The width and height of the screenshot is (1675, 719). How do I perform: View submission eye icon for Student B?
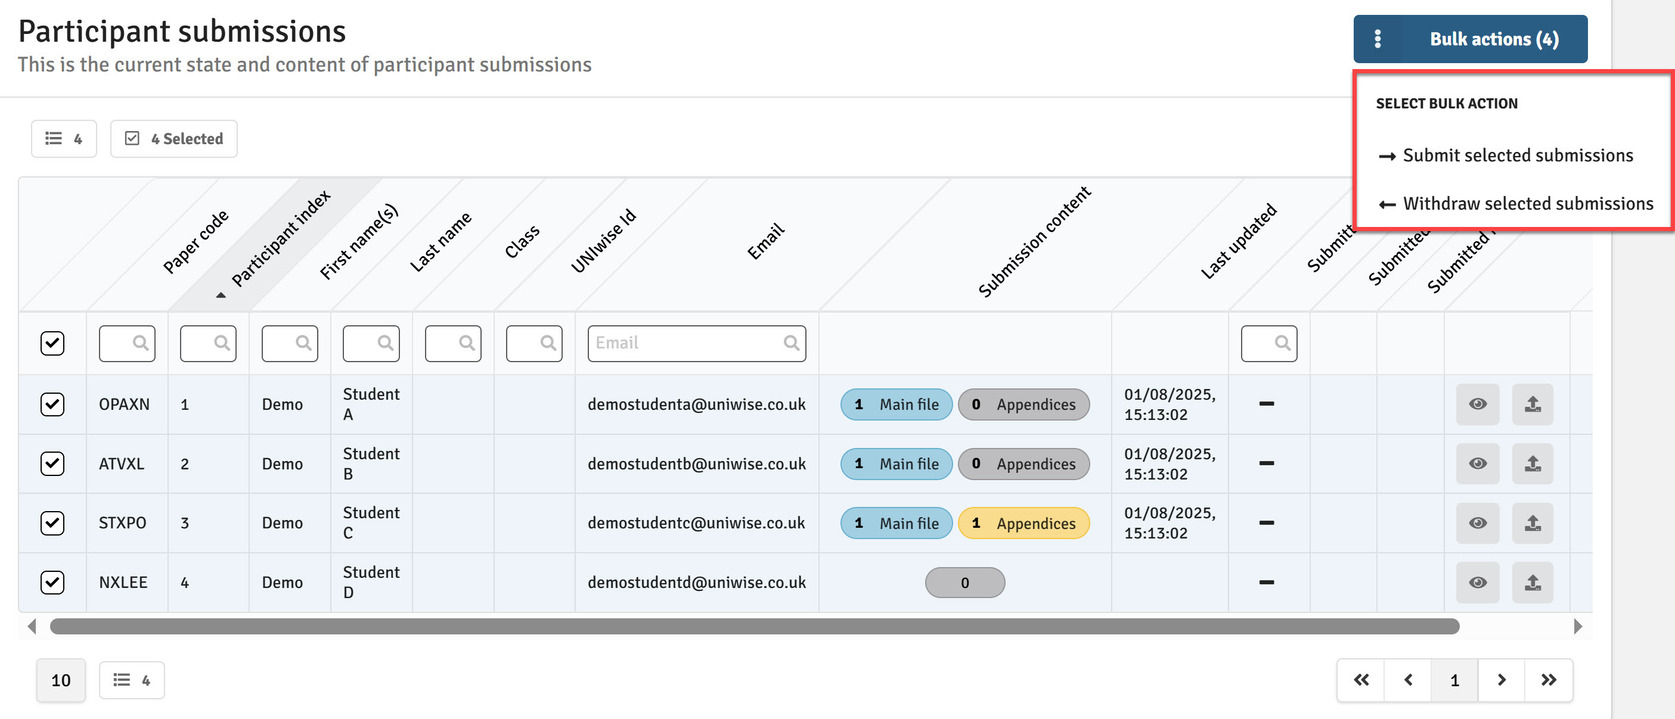coord(1478,463)
